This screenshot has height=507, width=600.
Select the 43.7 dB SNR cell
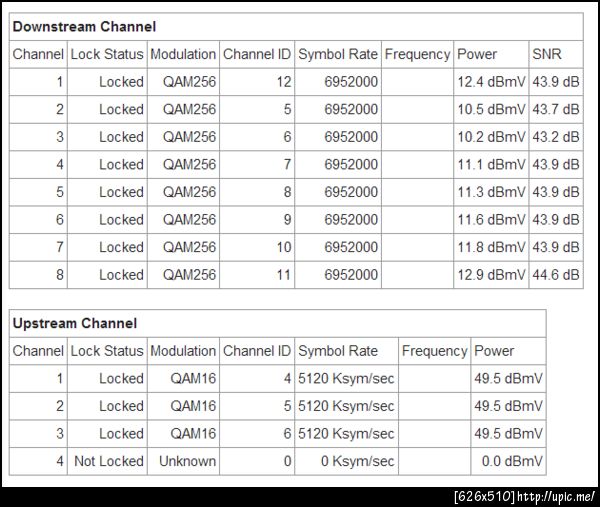coord(556,109)
